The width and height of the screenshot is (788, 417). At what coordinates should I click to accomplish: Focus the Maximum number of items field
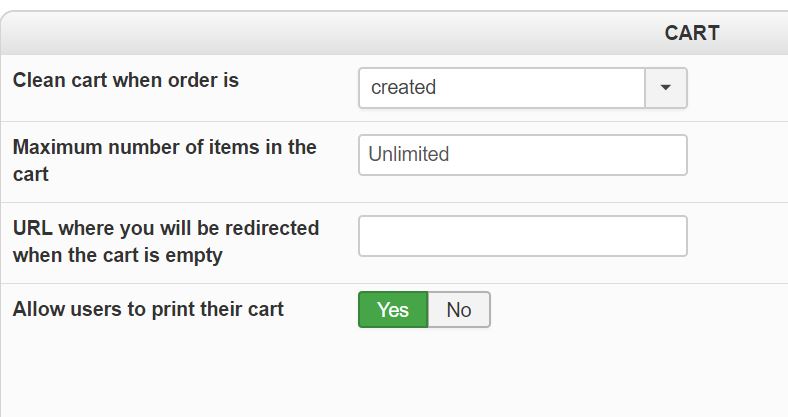tap(522, 155)
